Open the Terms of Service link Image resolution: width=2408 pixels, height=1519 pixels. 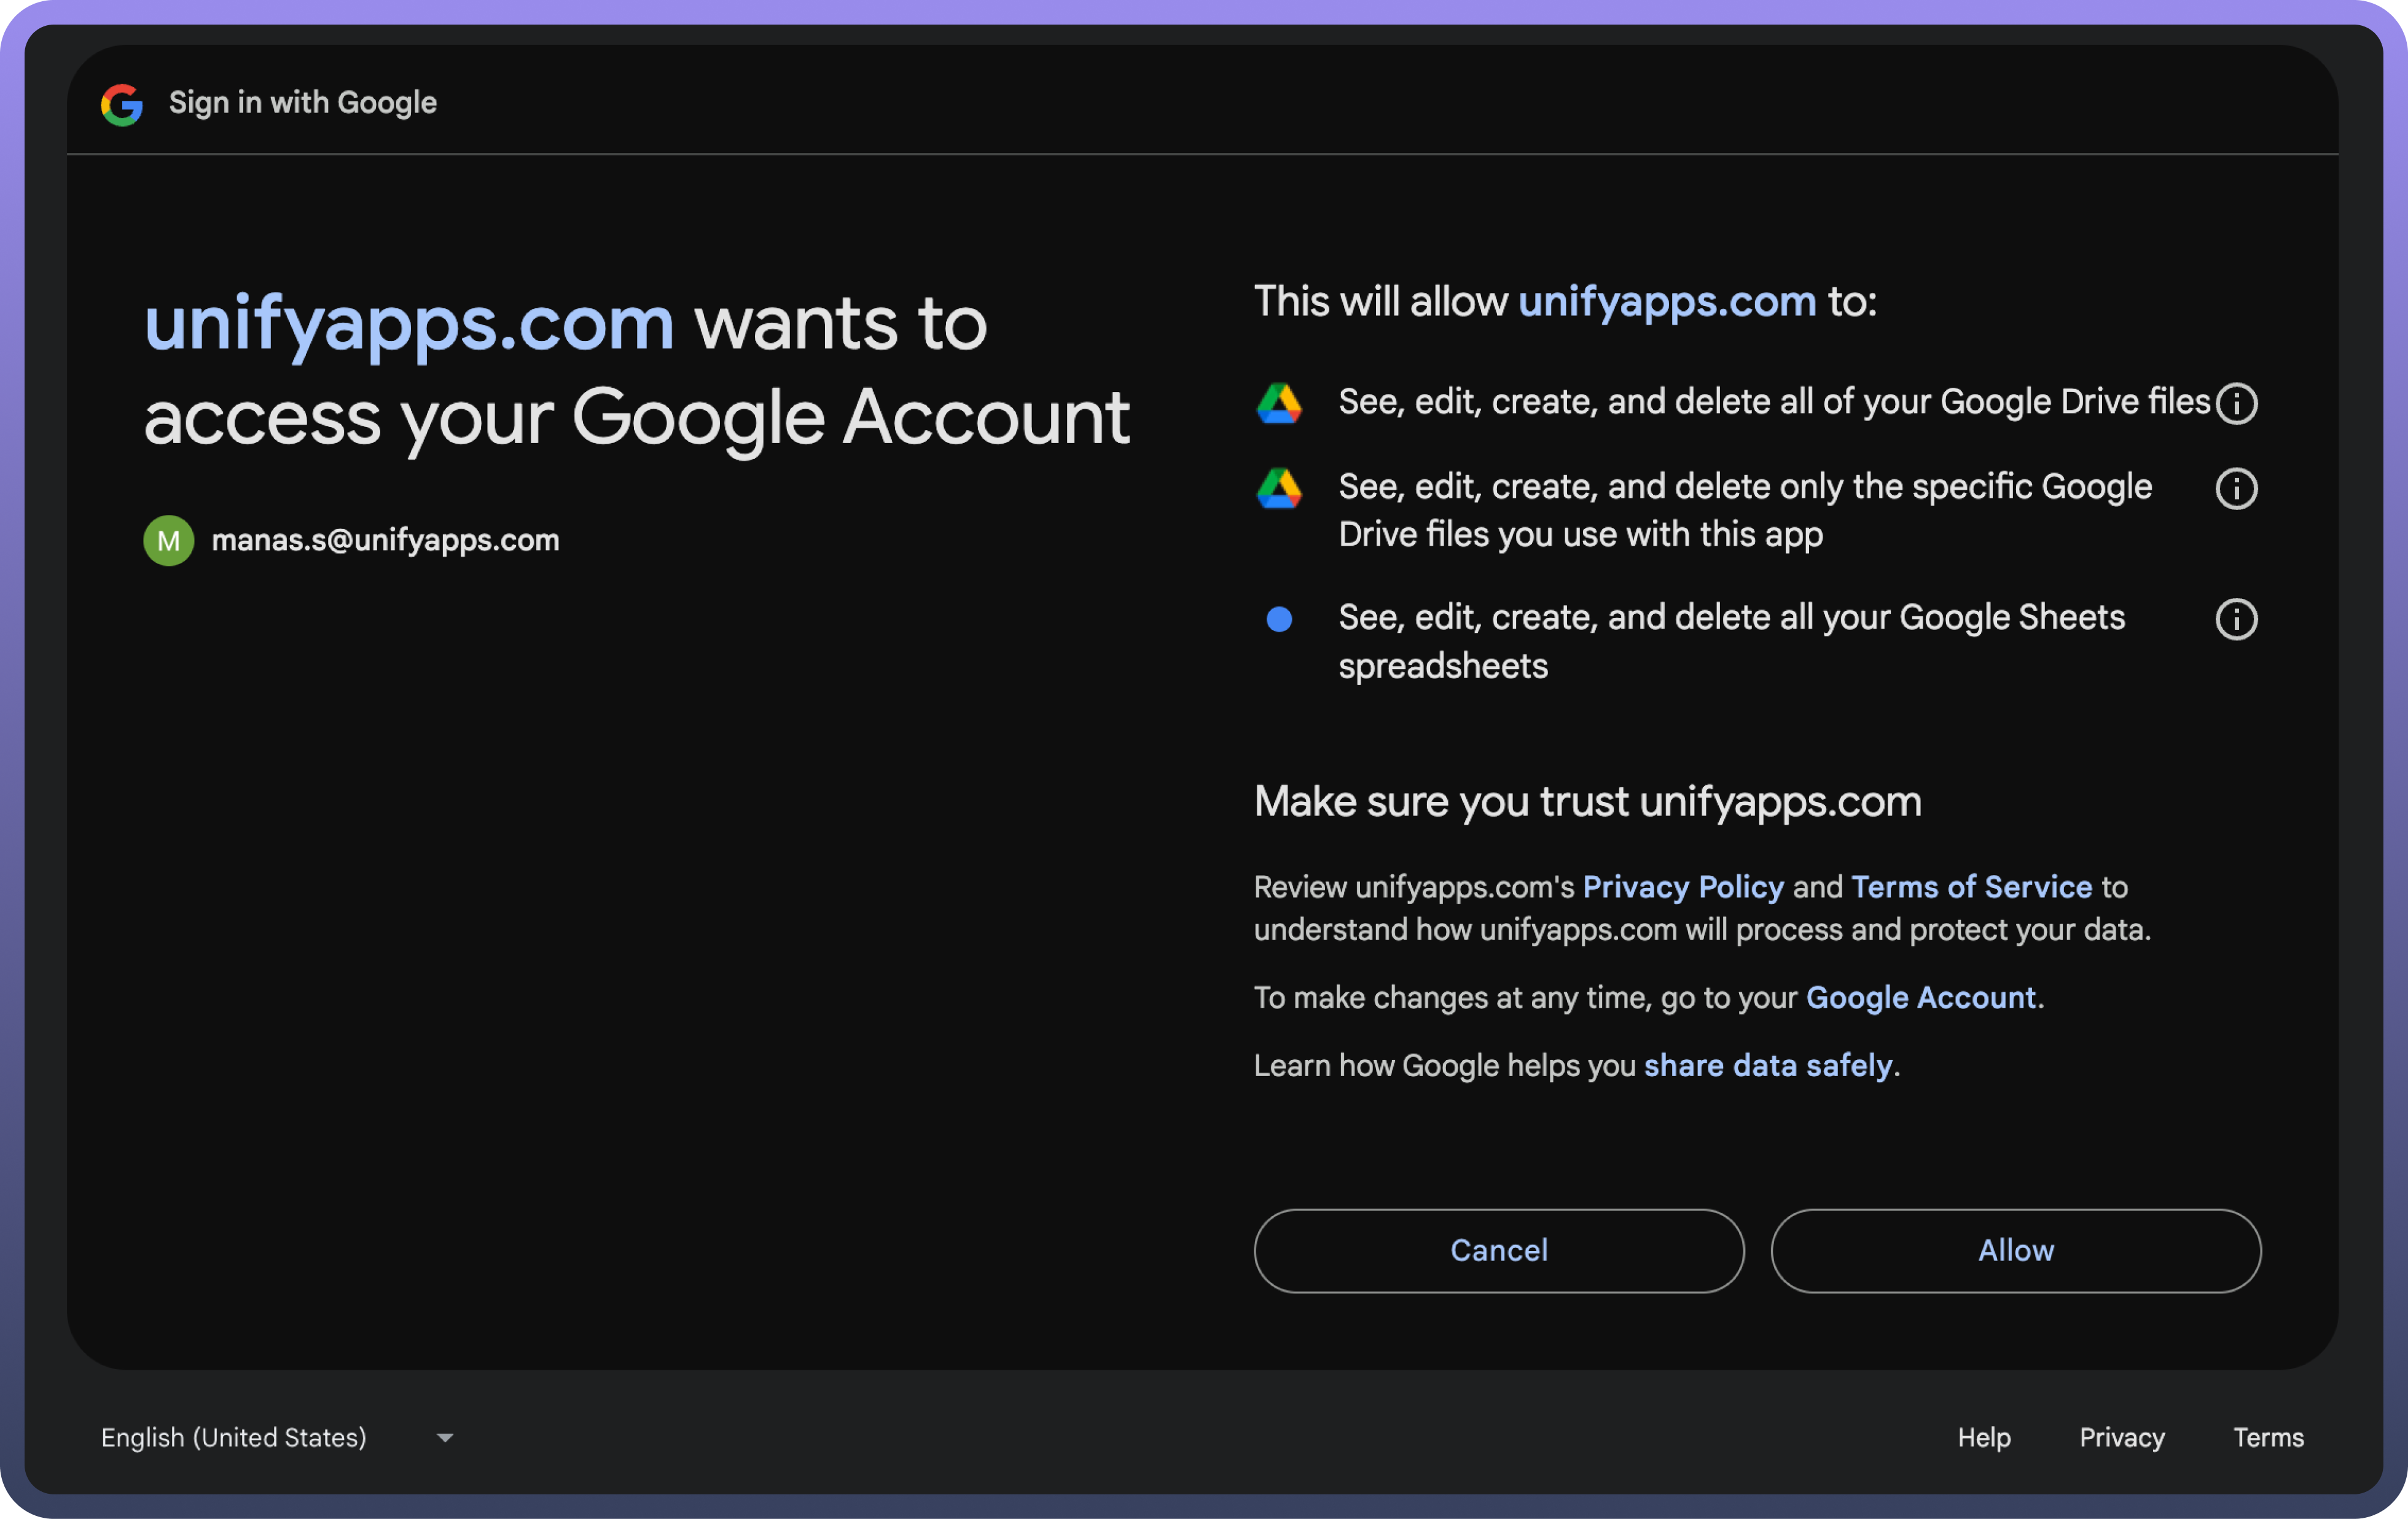click(x=1971, y=887)
